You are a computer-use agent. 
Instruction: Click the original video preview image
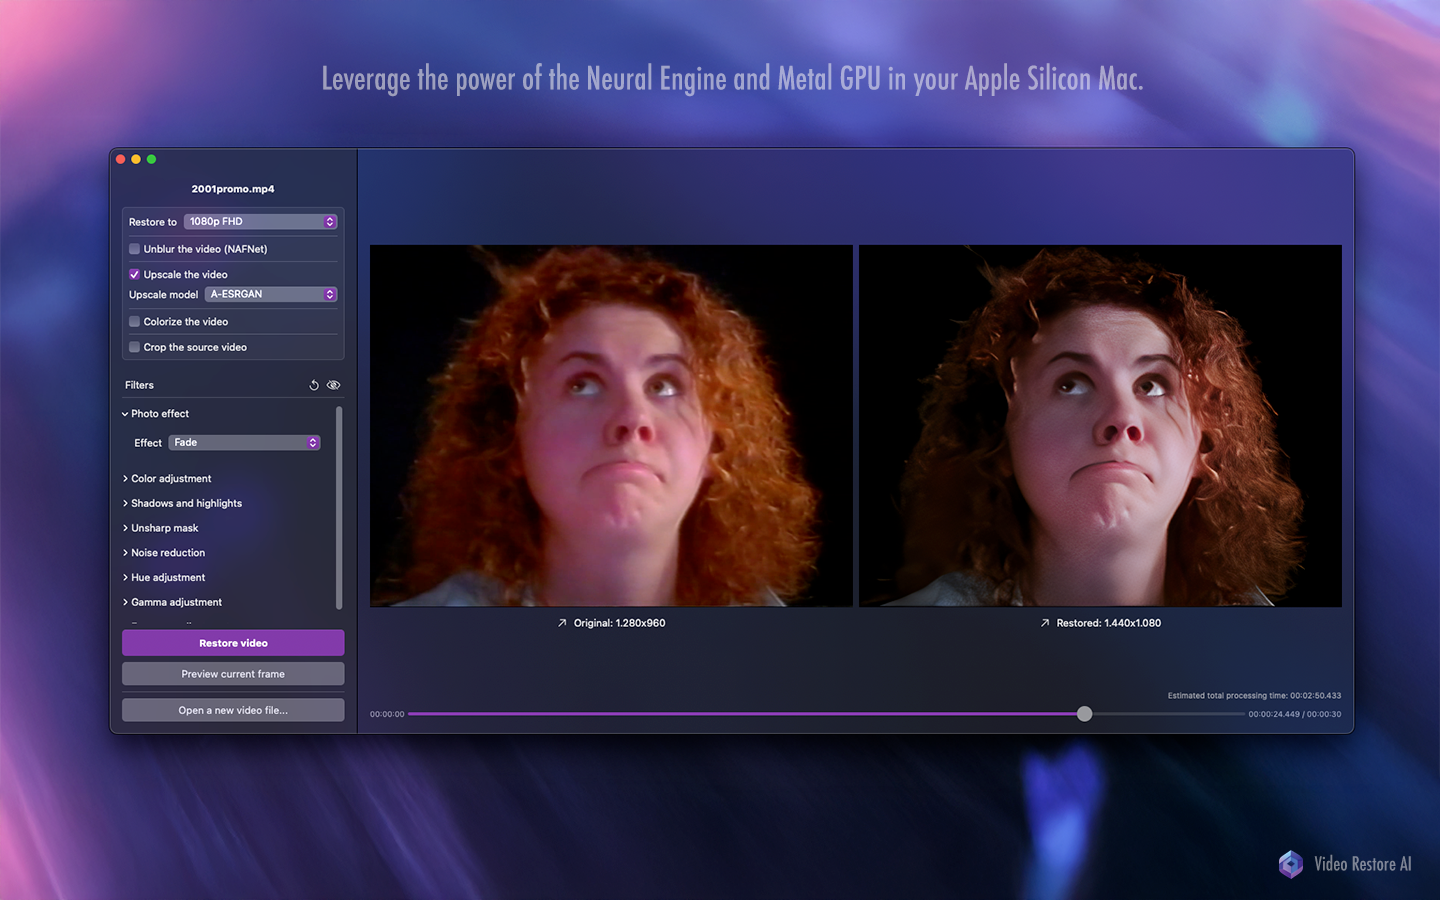611,426
